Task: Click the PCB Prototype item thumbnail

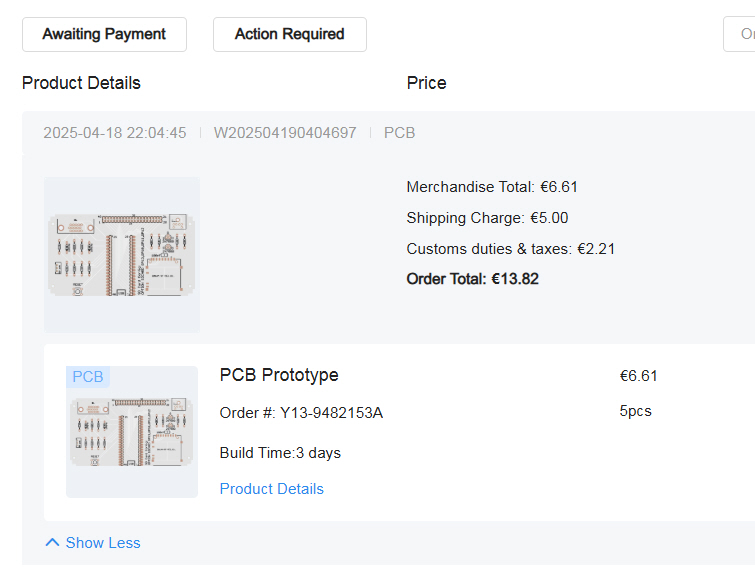Action: point(132,432)
